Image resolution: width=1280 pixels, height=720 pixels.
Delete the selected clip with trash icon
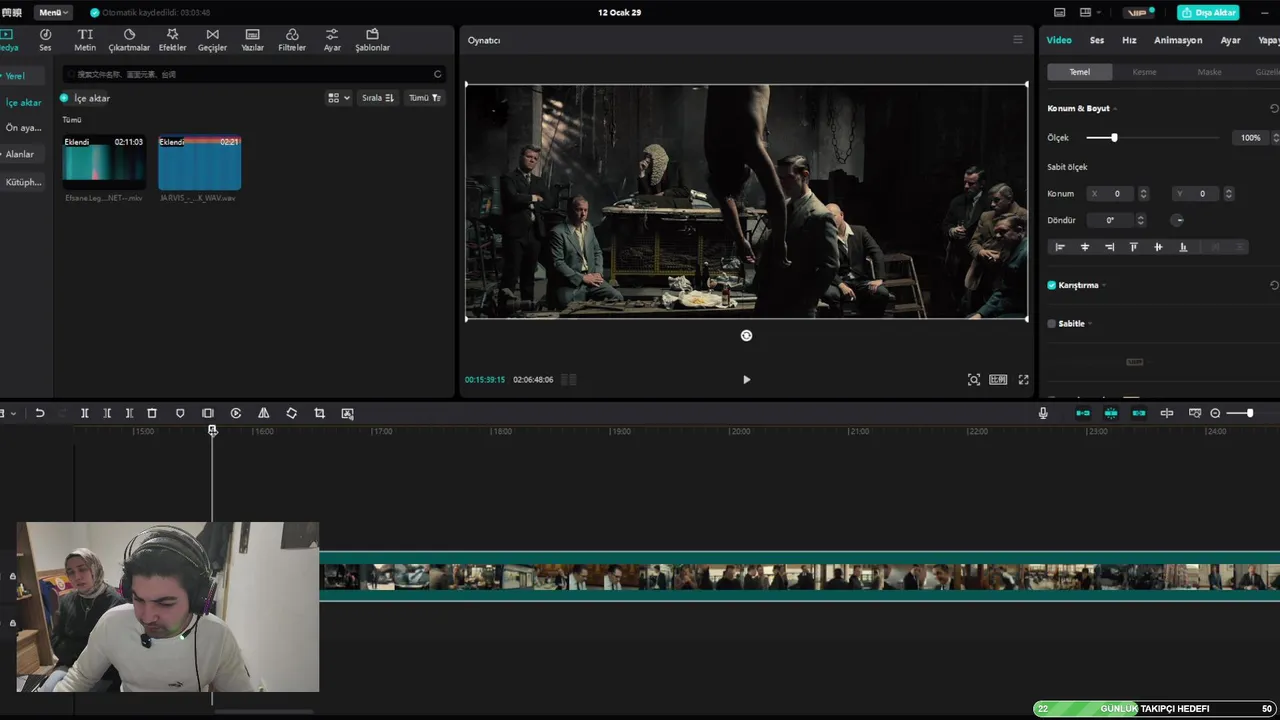pyautogui.click(x=152, y=413)
